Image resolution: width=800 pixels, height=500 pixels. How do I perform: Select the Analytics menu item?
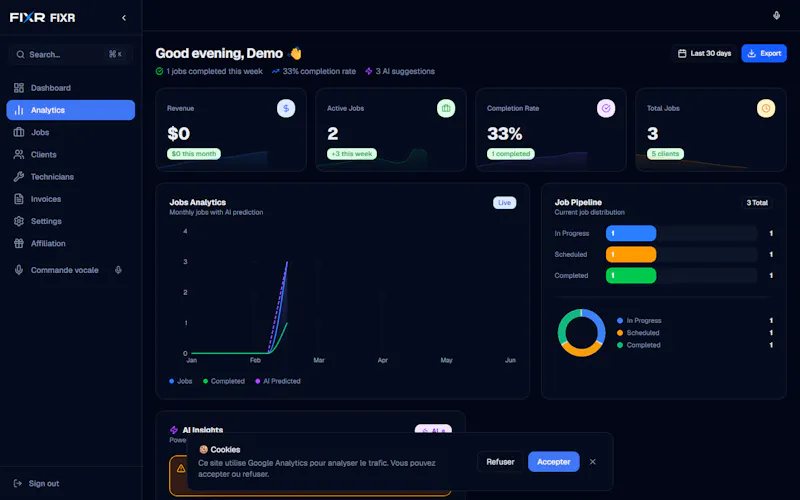click(70, 110)
